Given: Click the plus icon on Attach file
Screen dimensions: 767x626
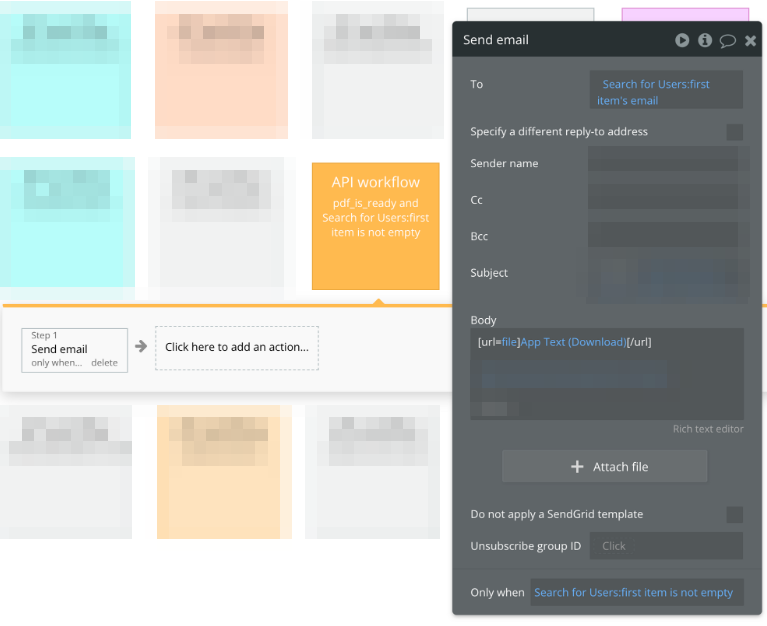Looking at the screenshot, I should [577, 467].
